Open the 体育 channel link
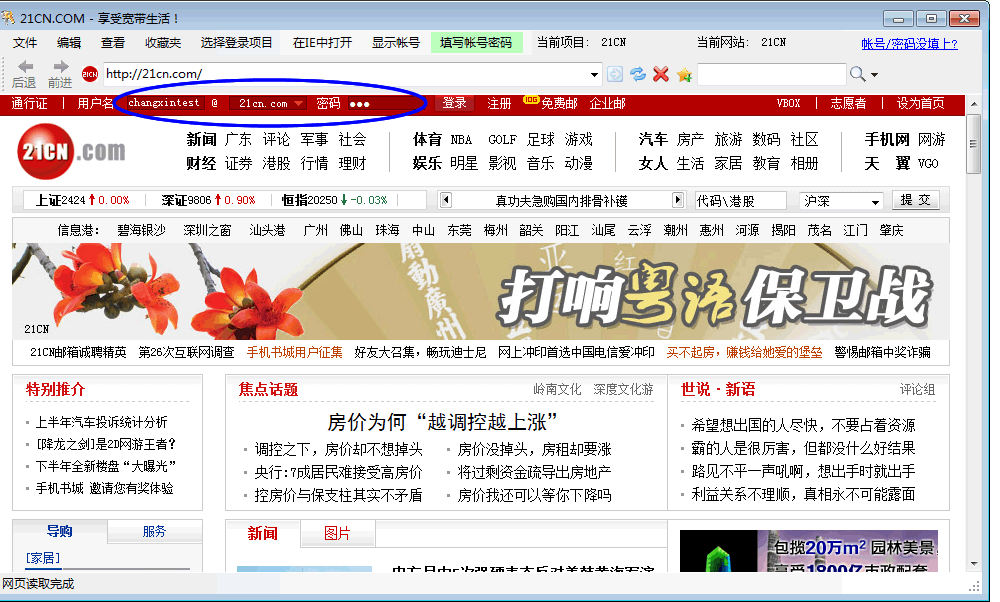The width and height of the screenshot is (1000, 602). click(x=427, y=140)
